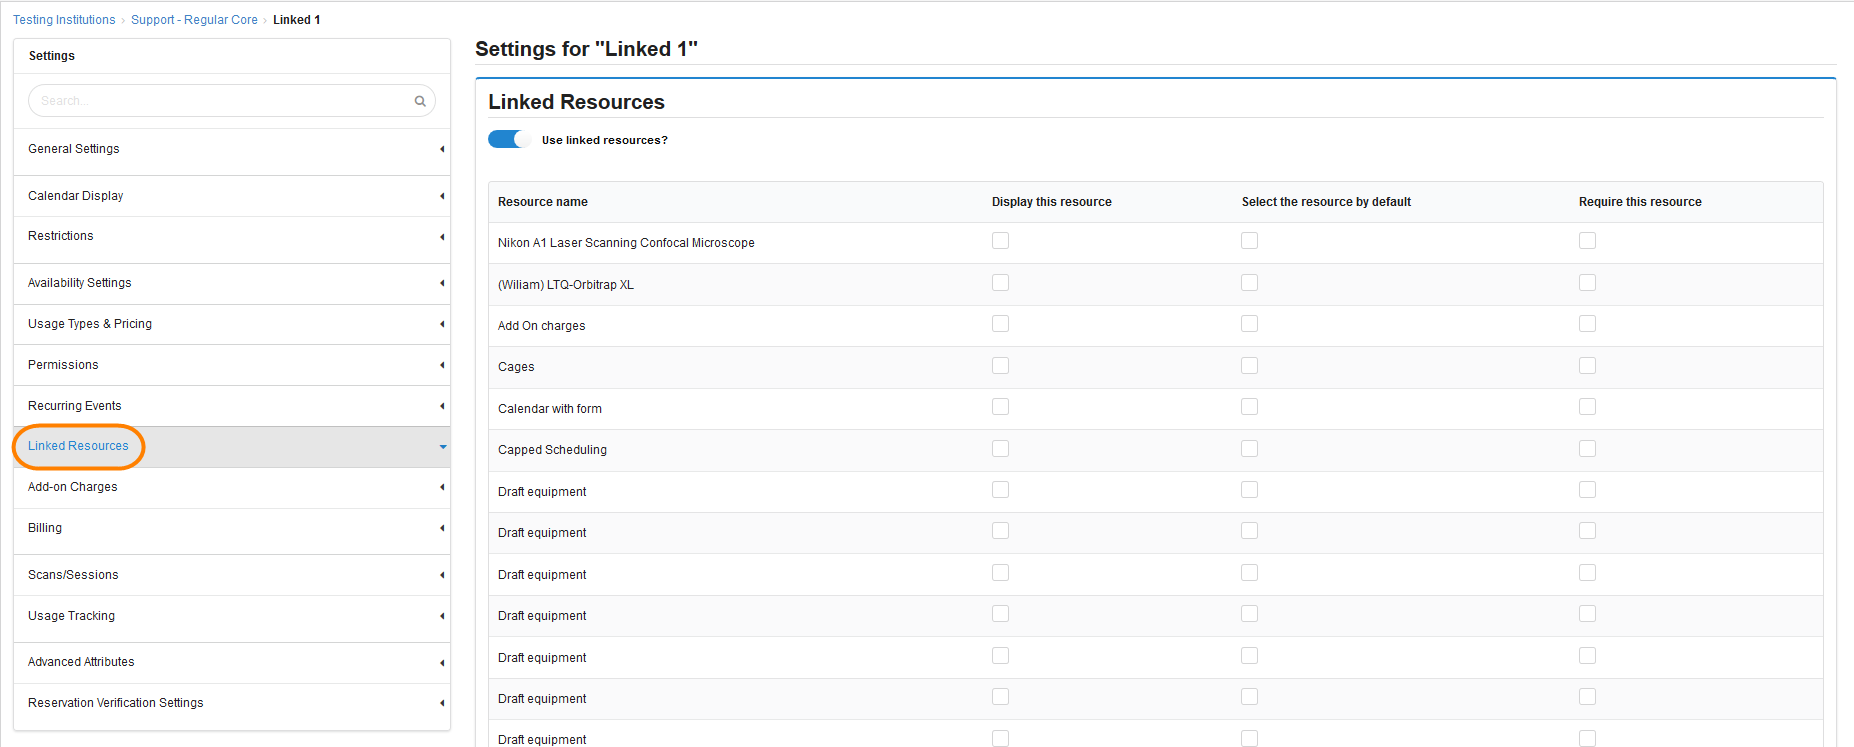This screenshot has height=747, width=1854.
Task: Open the Usage Types & Pricing section
Action: click(90, 324)
